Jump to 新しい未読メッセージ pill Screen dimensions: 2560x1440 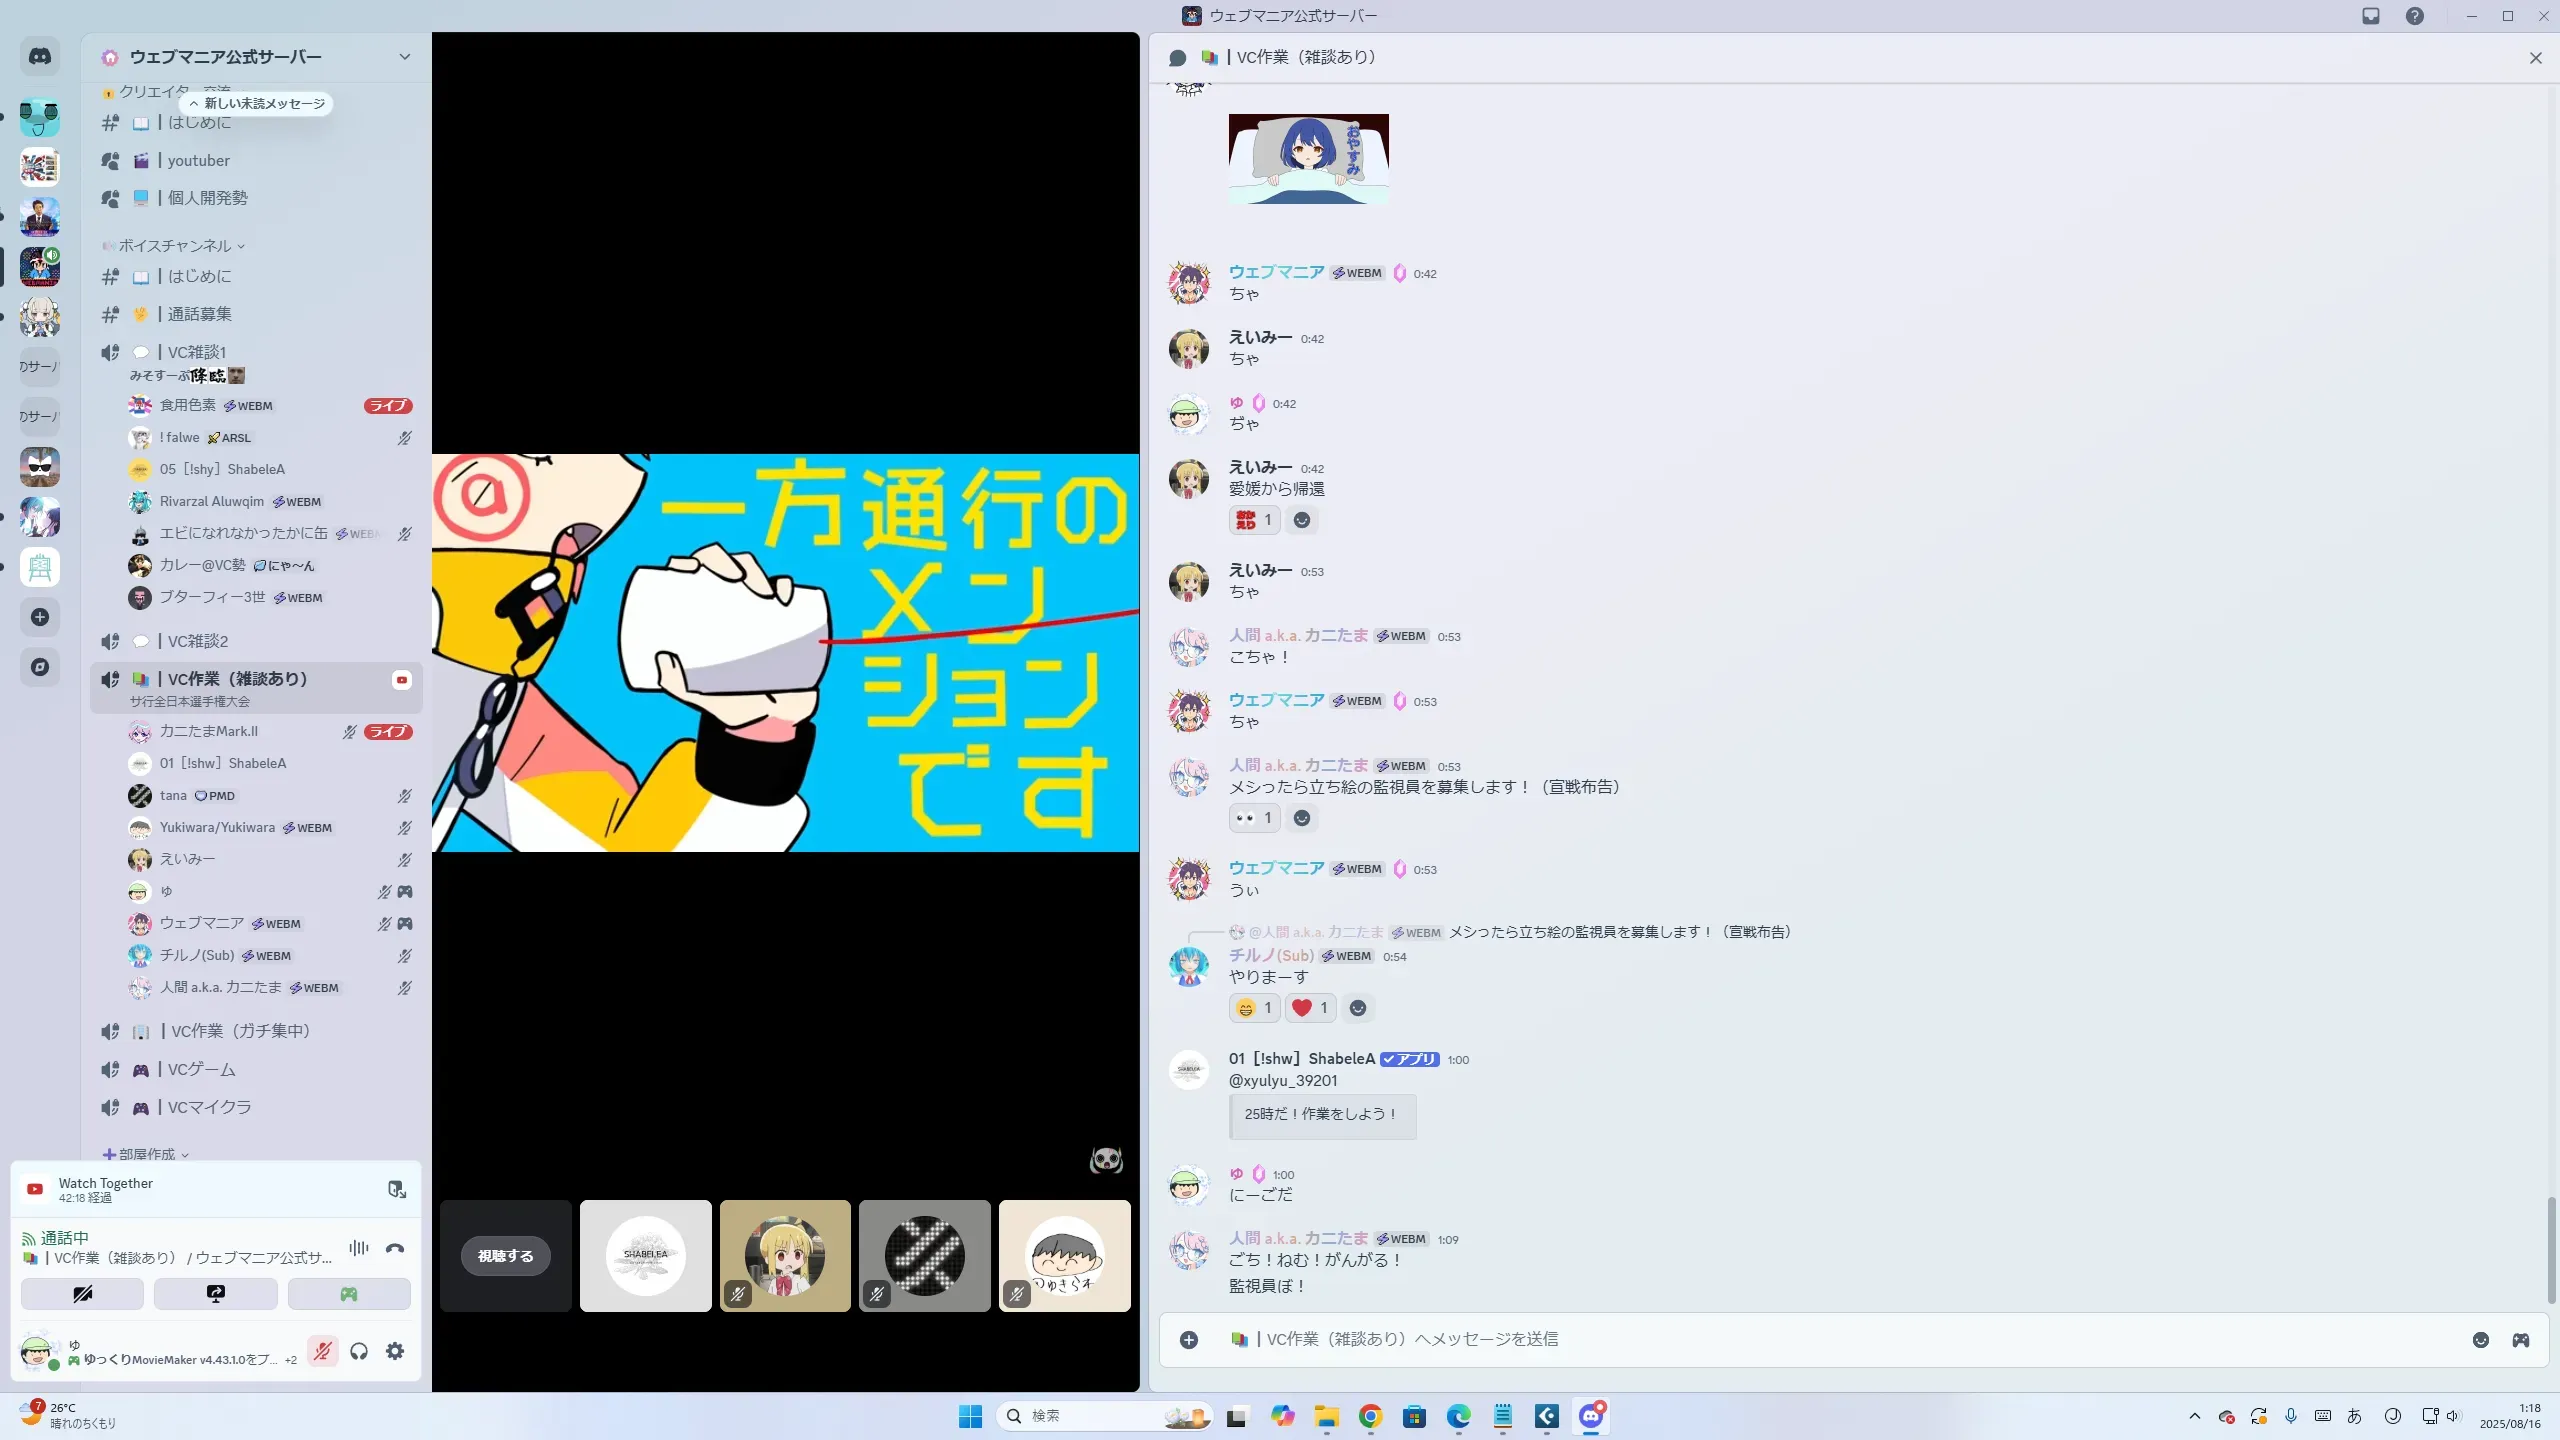click(x=257, y=104)
